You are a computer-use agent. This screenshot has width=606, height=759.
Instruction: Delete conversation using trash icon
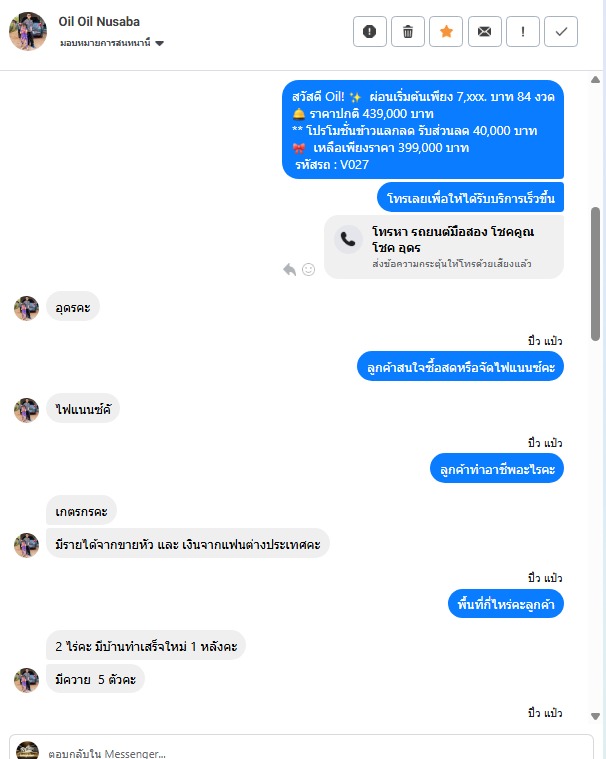(x=408, y=31)
